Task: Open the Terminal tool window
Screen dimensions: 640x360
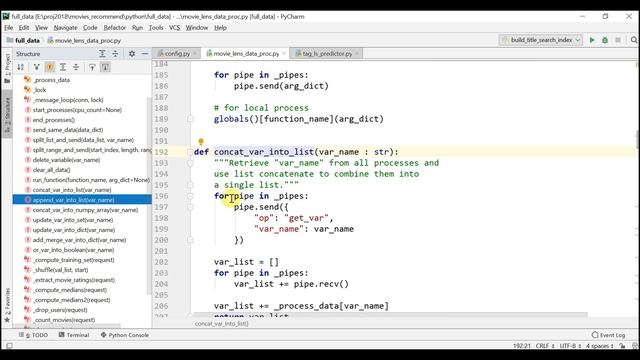Action: [x=74, y=335]
